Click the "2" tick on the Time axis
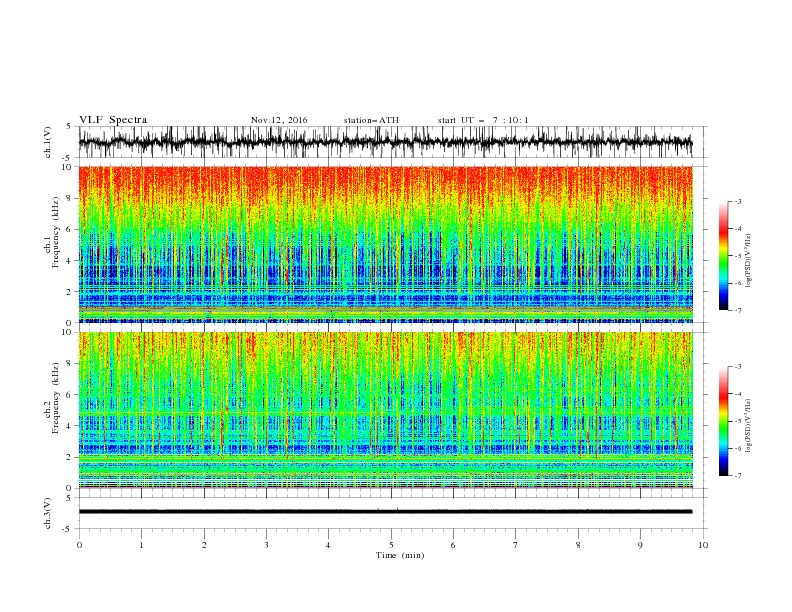792x612 pixels. coord(204,545)
